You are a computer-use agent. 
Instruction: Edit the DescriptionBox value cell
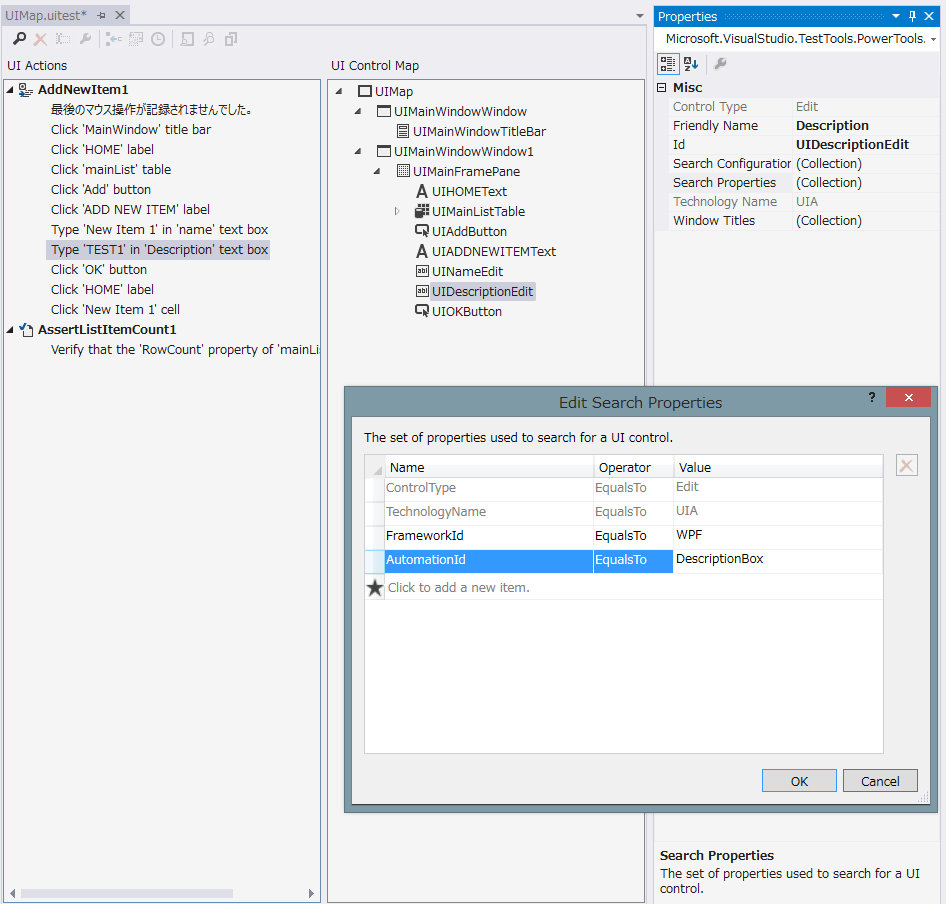(x=778, y=559)
